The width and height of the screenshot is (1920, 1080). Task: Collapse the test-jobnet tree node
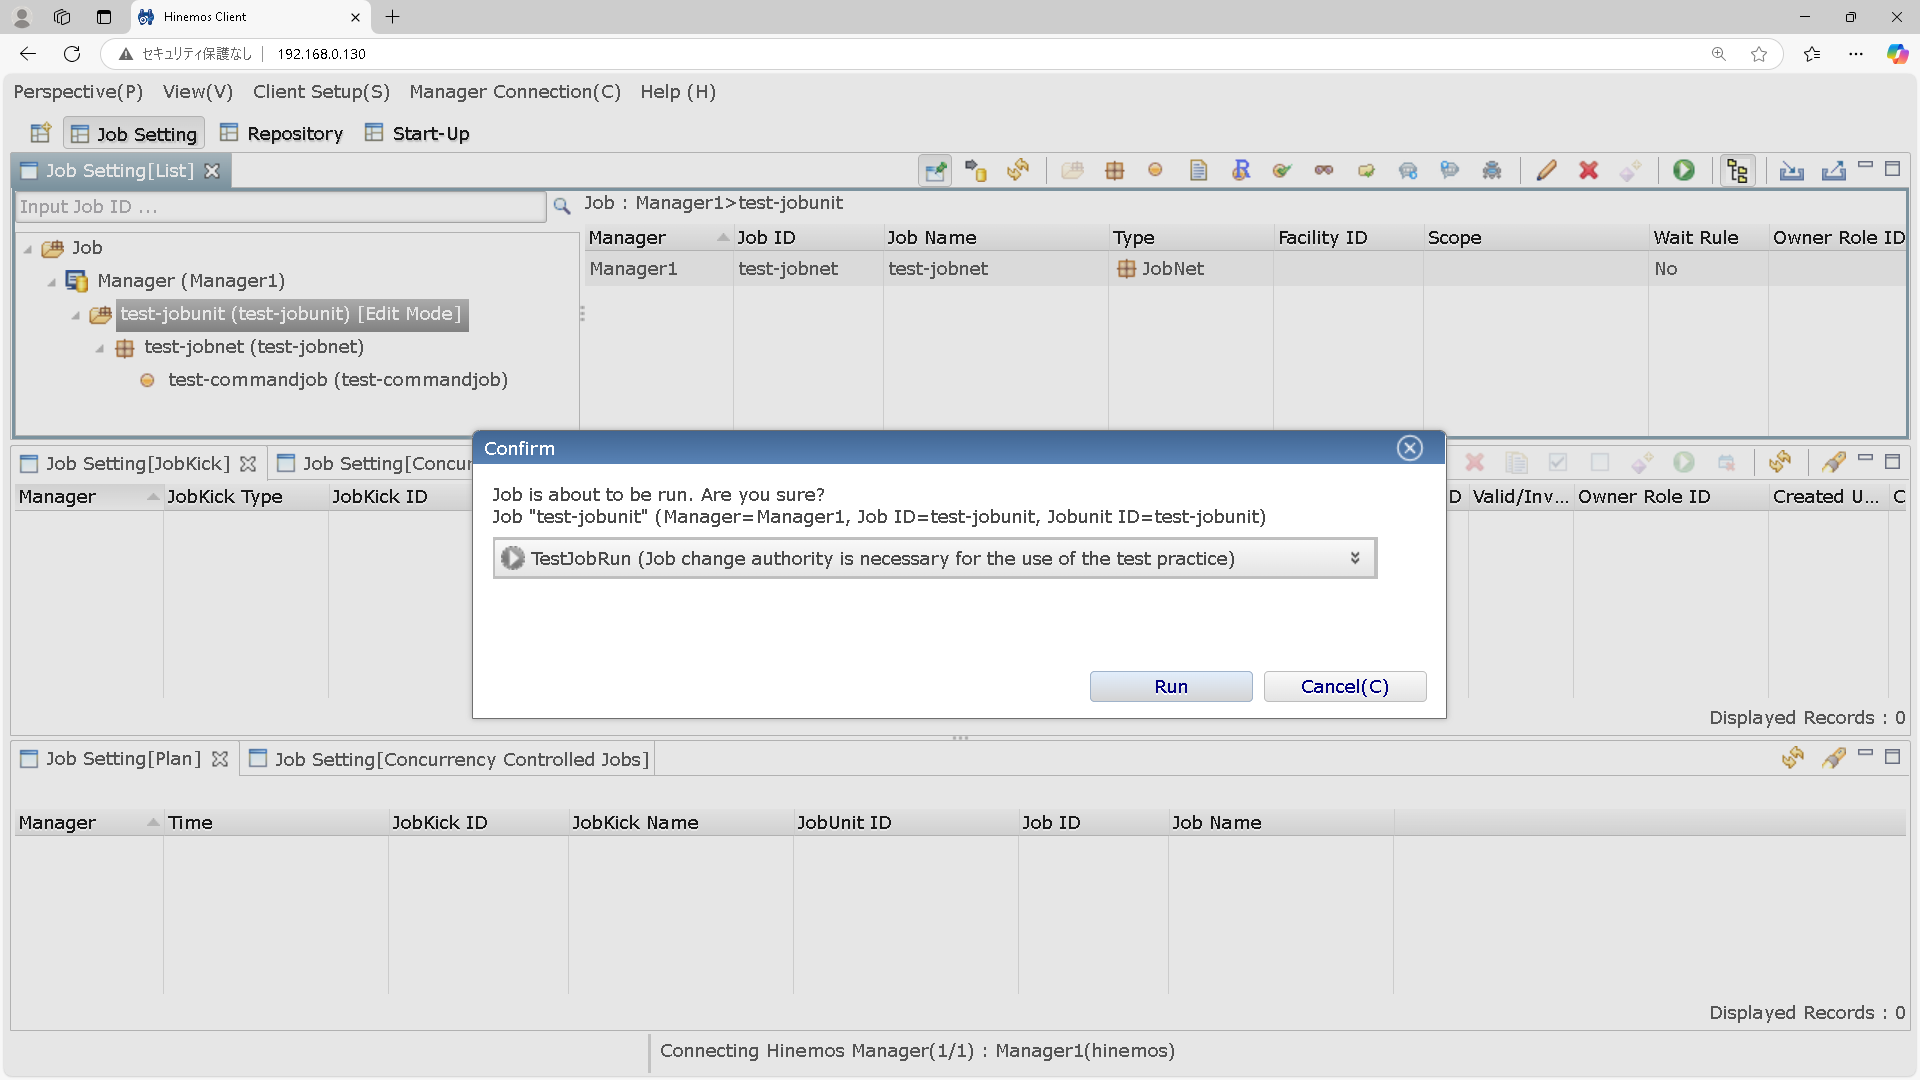coord(100,348)
